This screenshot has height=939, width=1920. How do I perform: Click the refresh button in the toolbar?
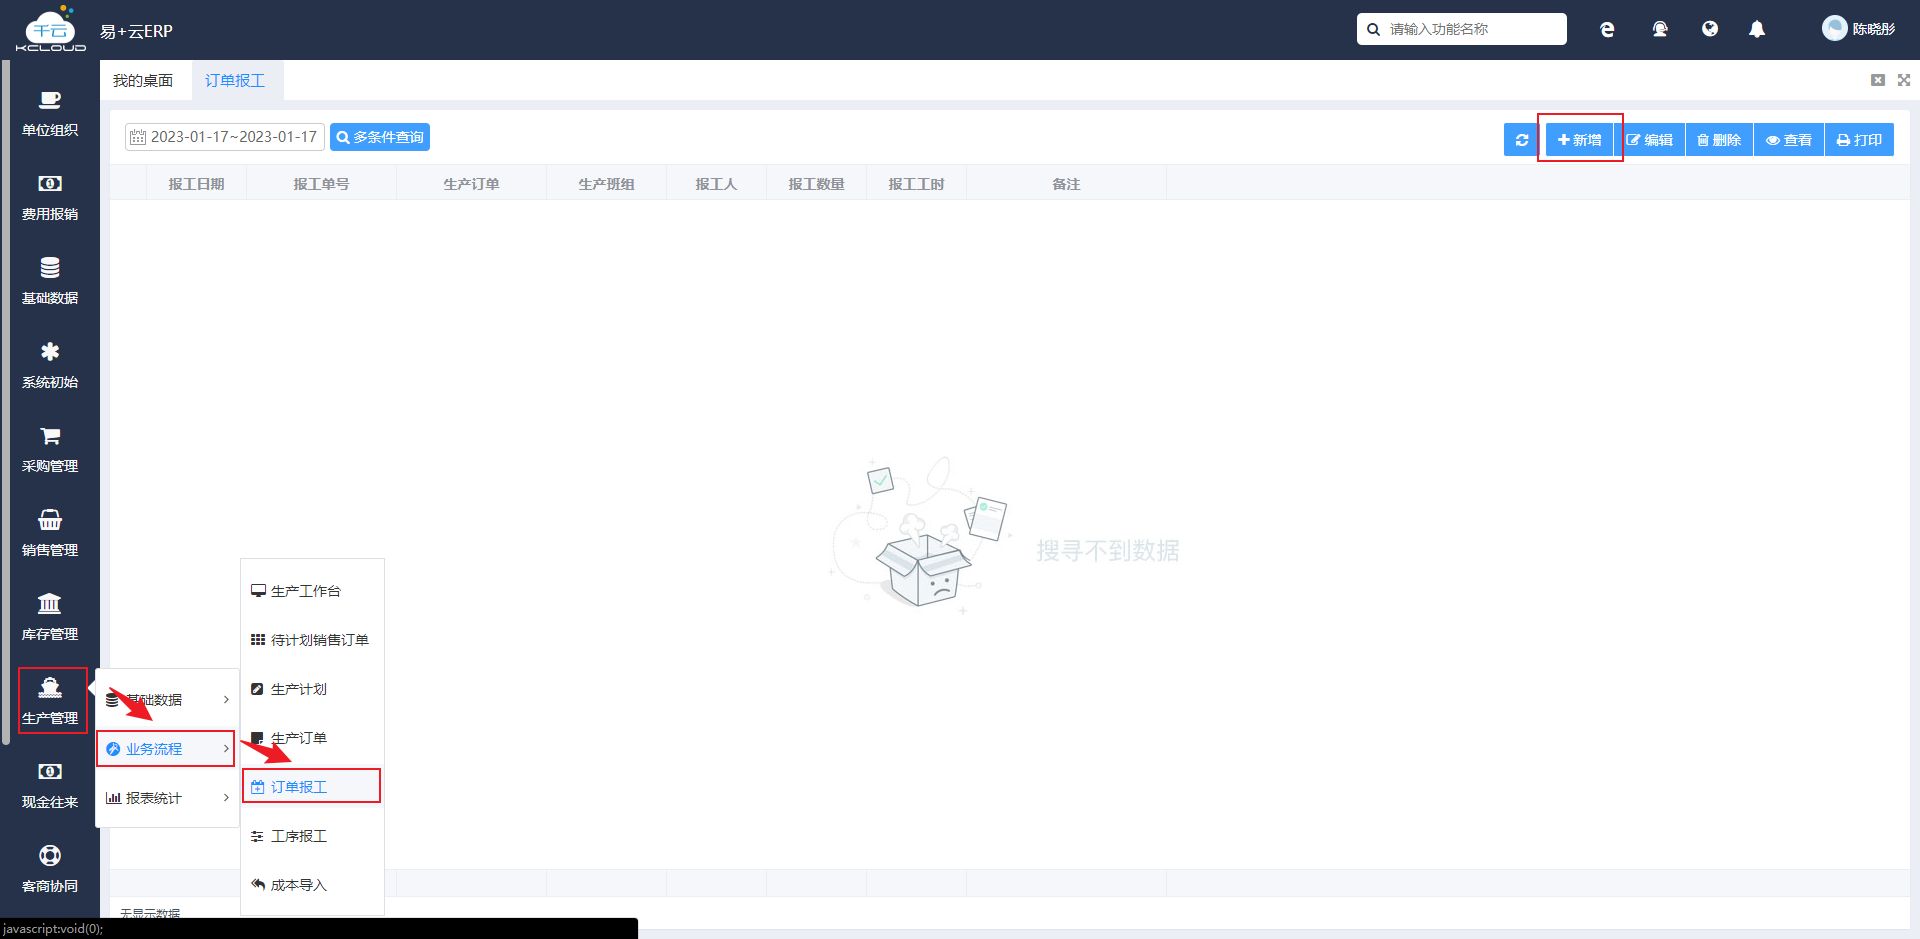[x=1522, y=140]
